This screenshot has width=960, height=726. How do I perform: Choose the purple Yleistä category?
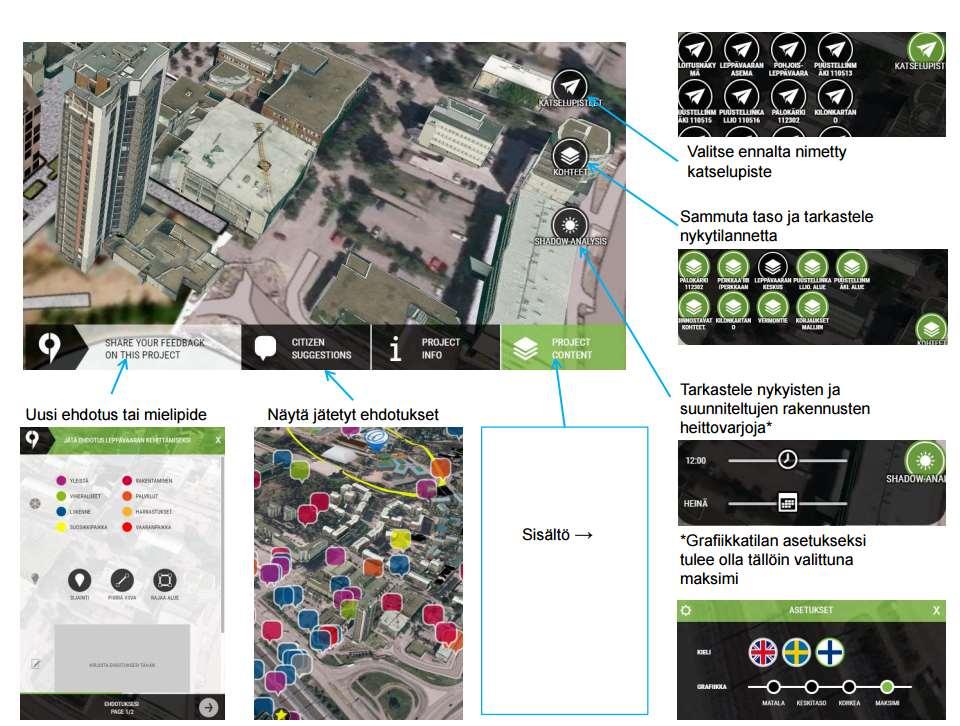point(61,481)
